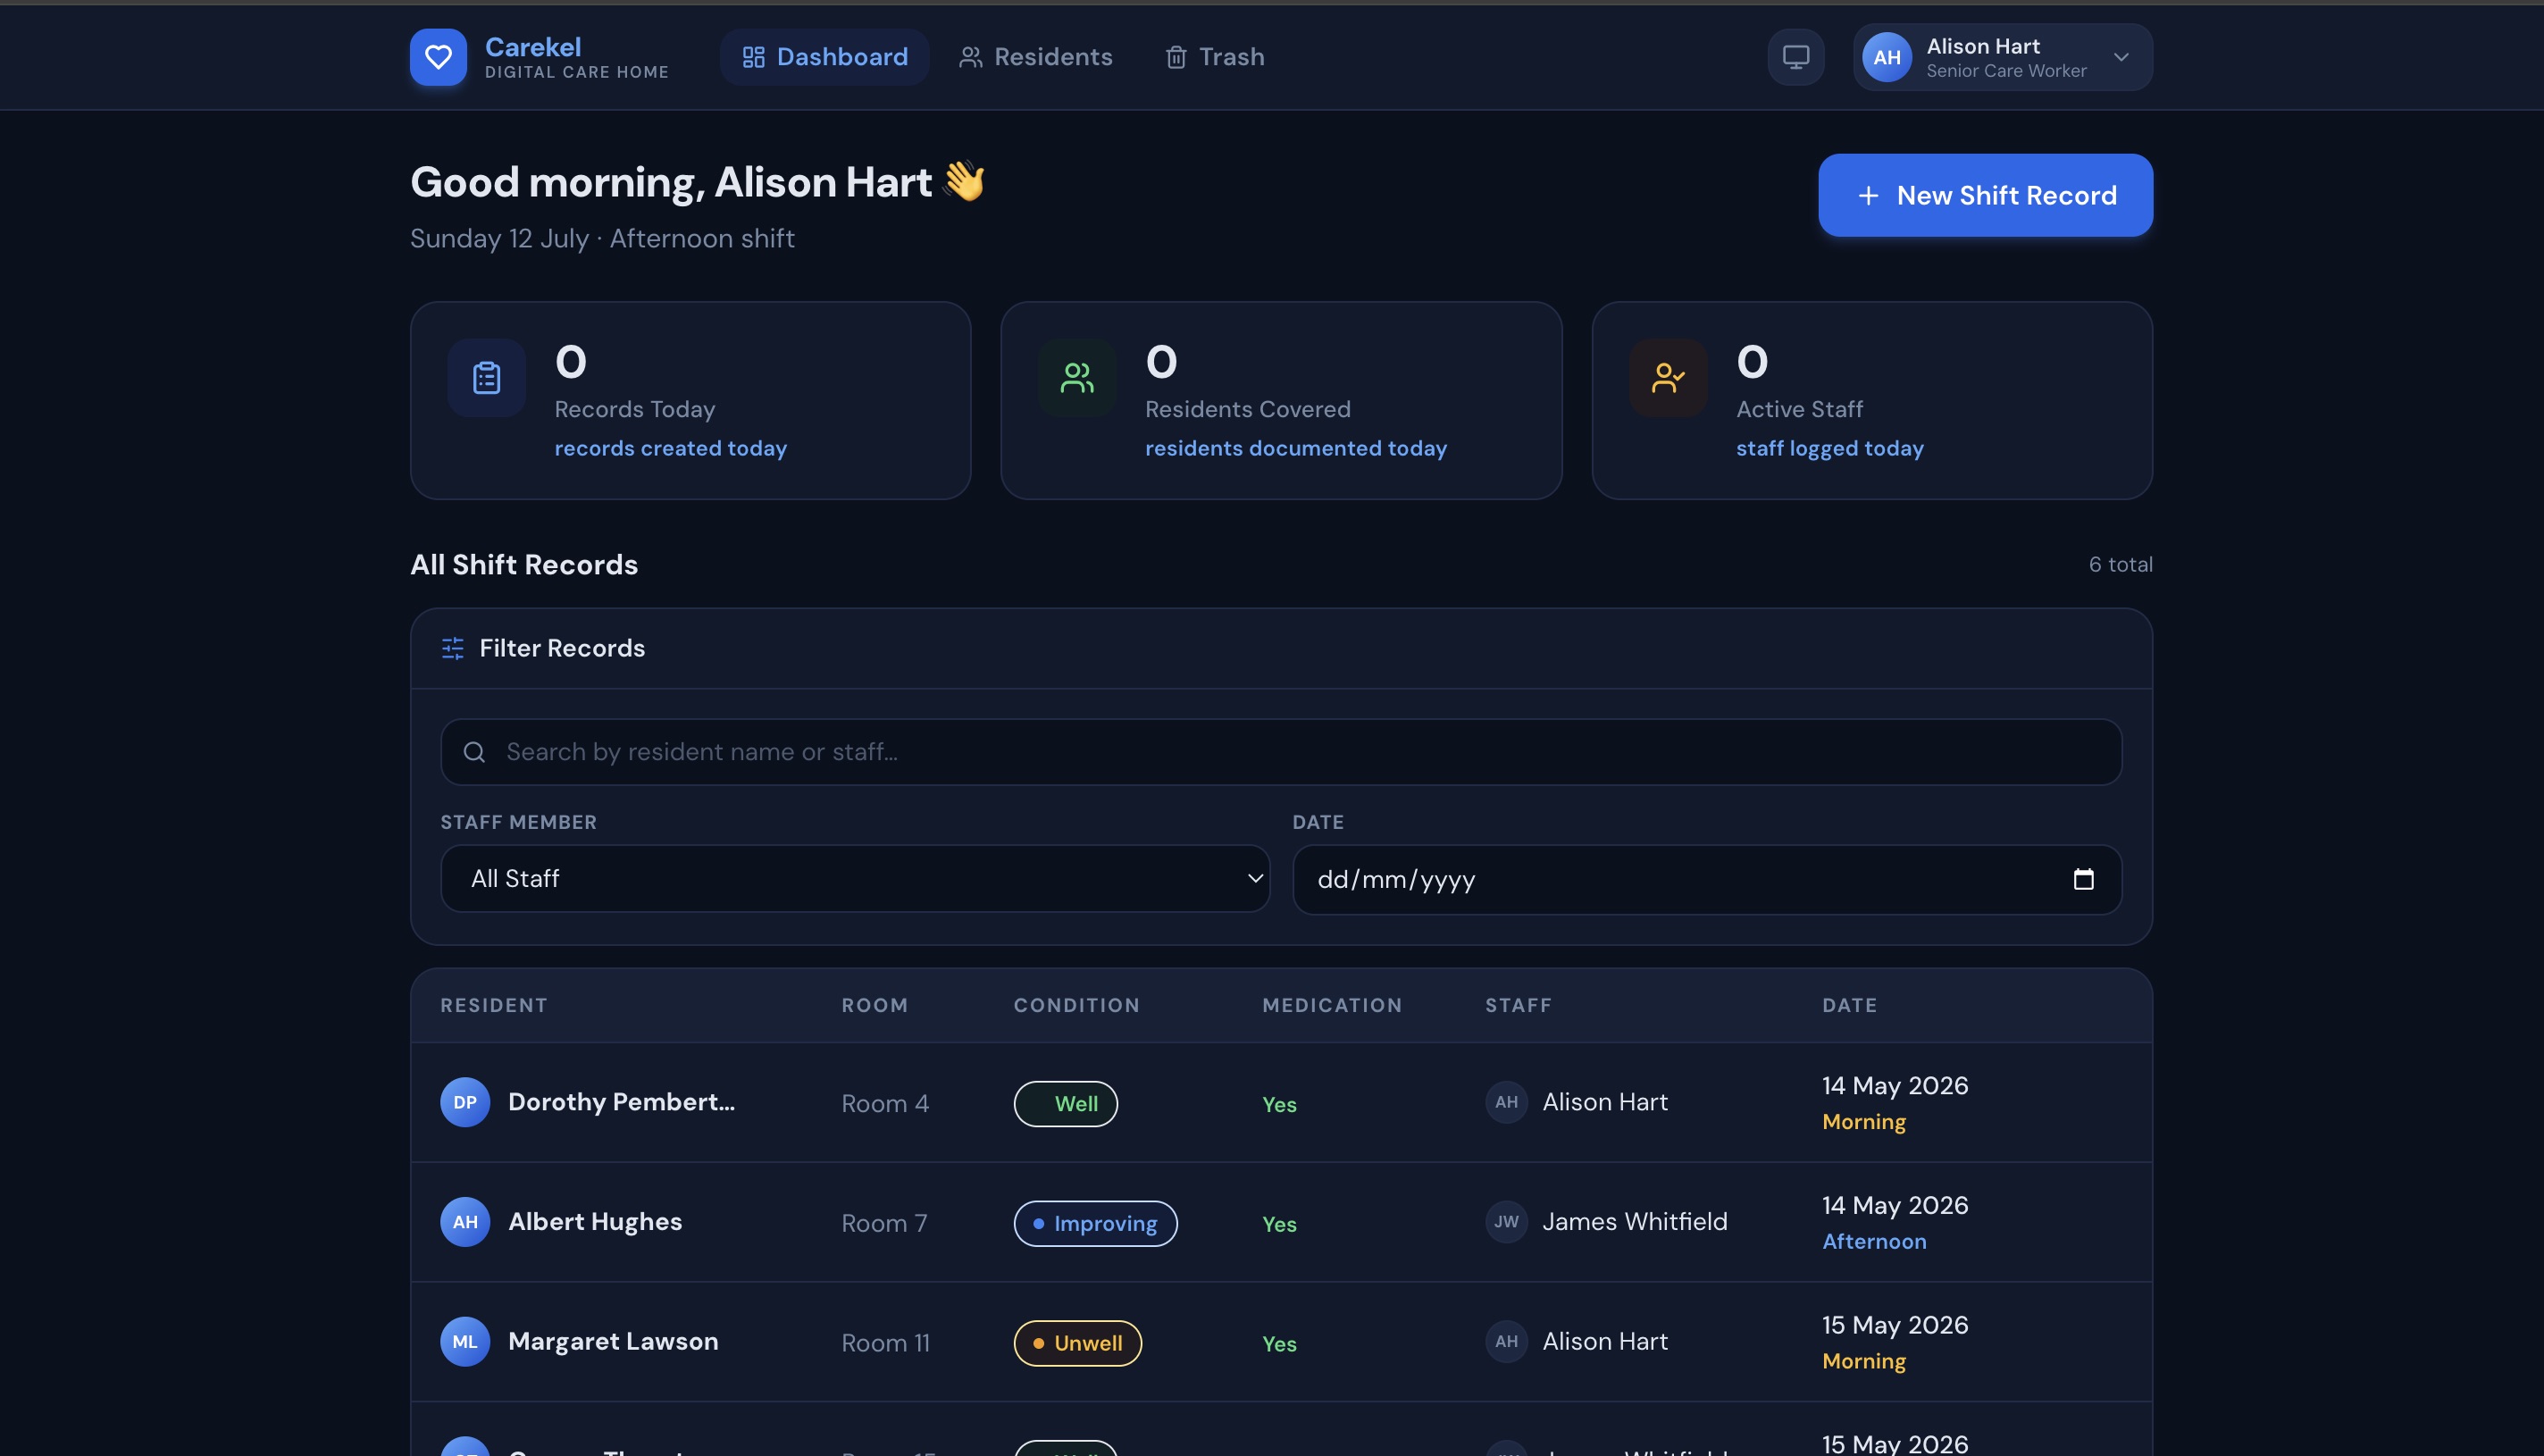This screenshot has height=1456, width=2544.
Task: Click the ML avatar for Margaret Lawson
Action: click(465, 1342)
